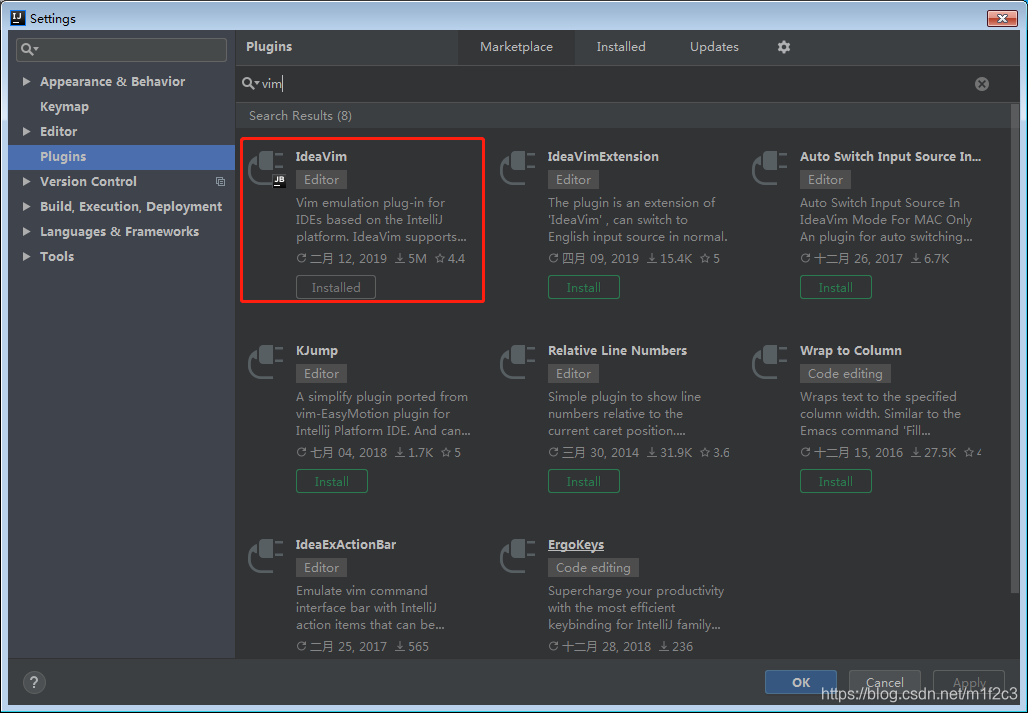The height and width of the screenshot is (713, 1028).
Task: Switch to the Installed tab
Action: coord(621,47)
